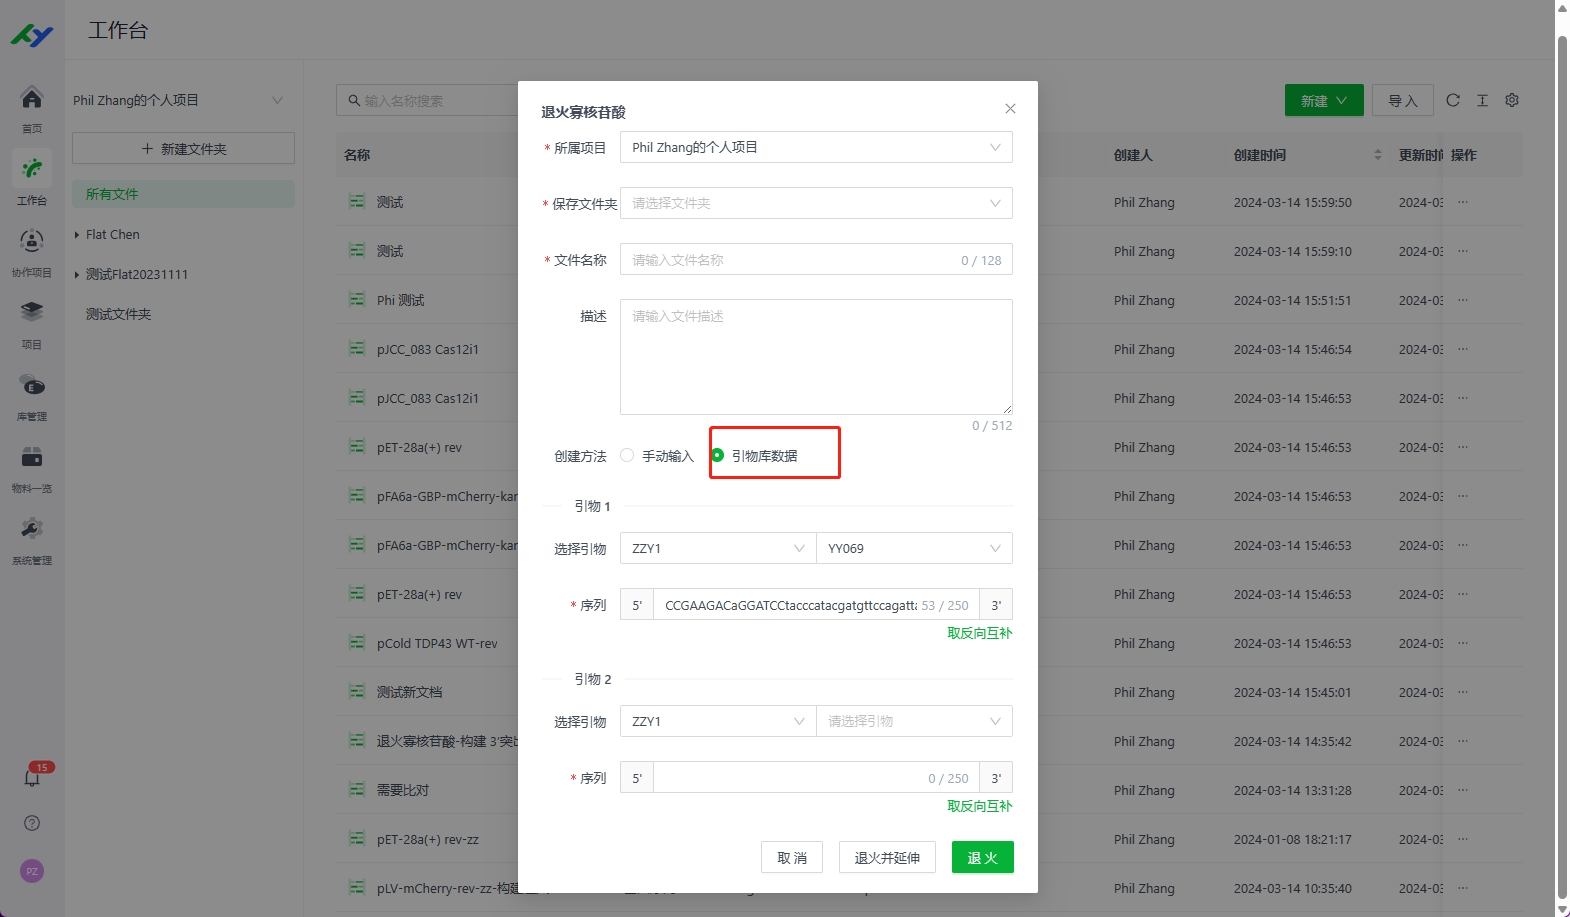Select the 引物库数据 radio button

[x=718, y=456]
